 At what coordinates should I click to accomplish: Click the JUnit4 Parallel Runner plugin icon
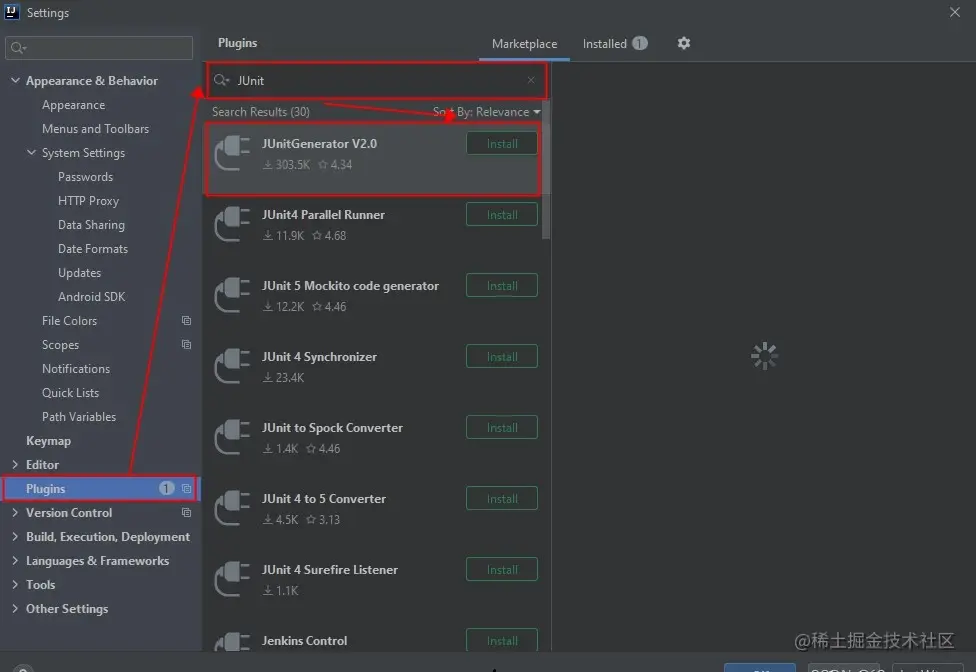232,224
